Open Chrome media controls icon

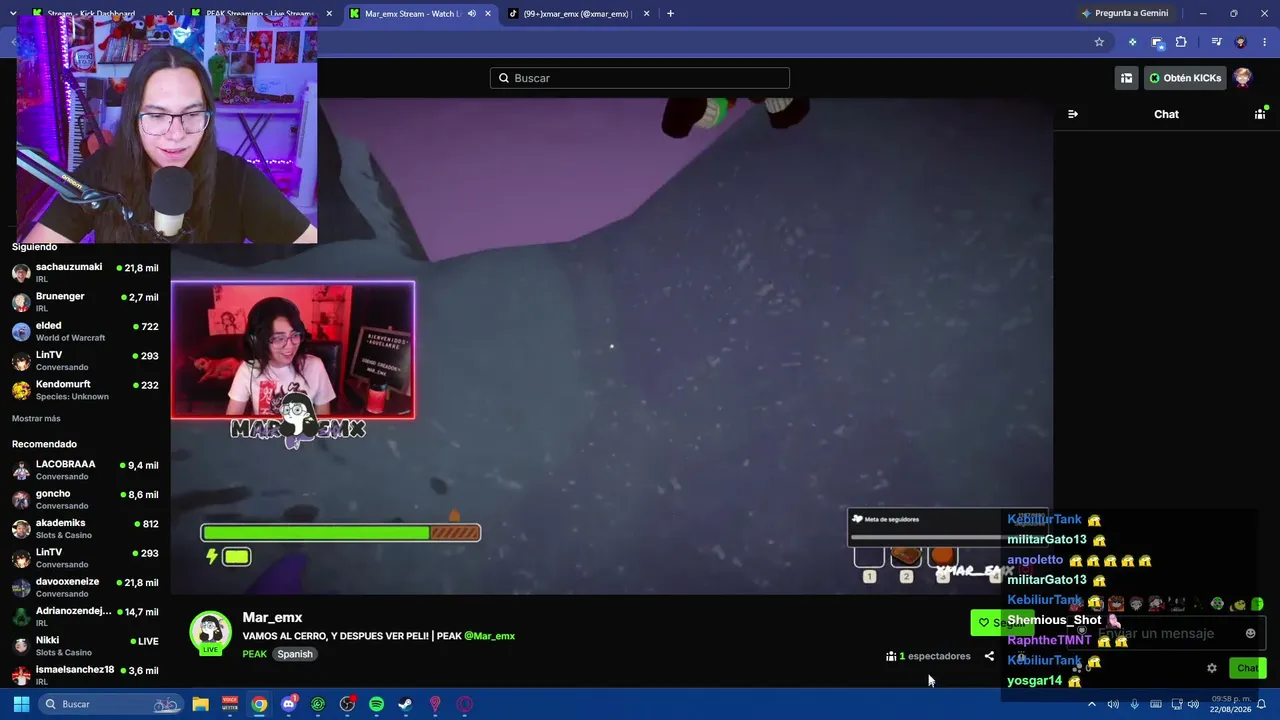[x=1216, y=42]
